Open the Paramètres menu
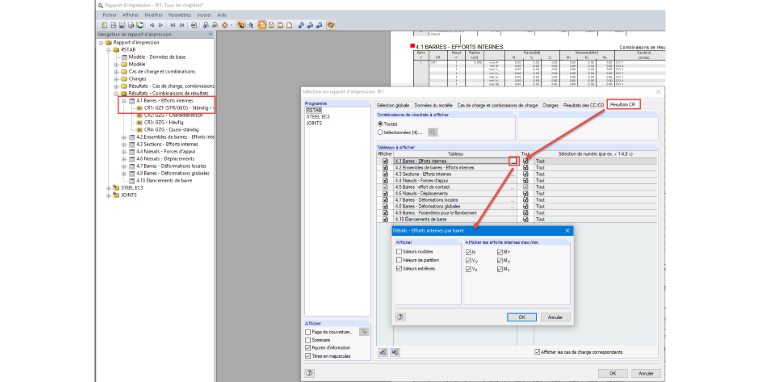This screenshot has height=382, width=760. (x=180, y=15)
